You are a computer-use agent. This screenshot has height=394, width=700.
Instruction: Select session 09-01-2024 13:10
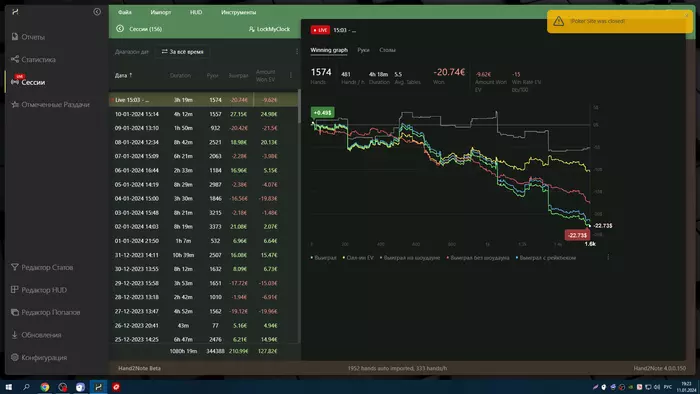pos(203,128)
